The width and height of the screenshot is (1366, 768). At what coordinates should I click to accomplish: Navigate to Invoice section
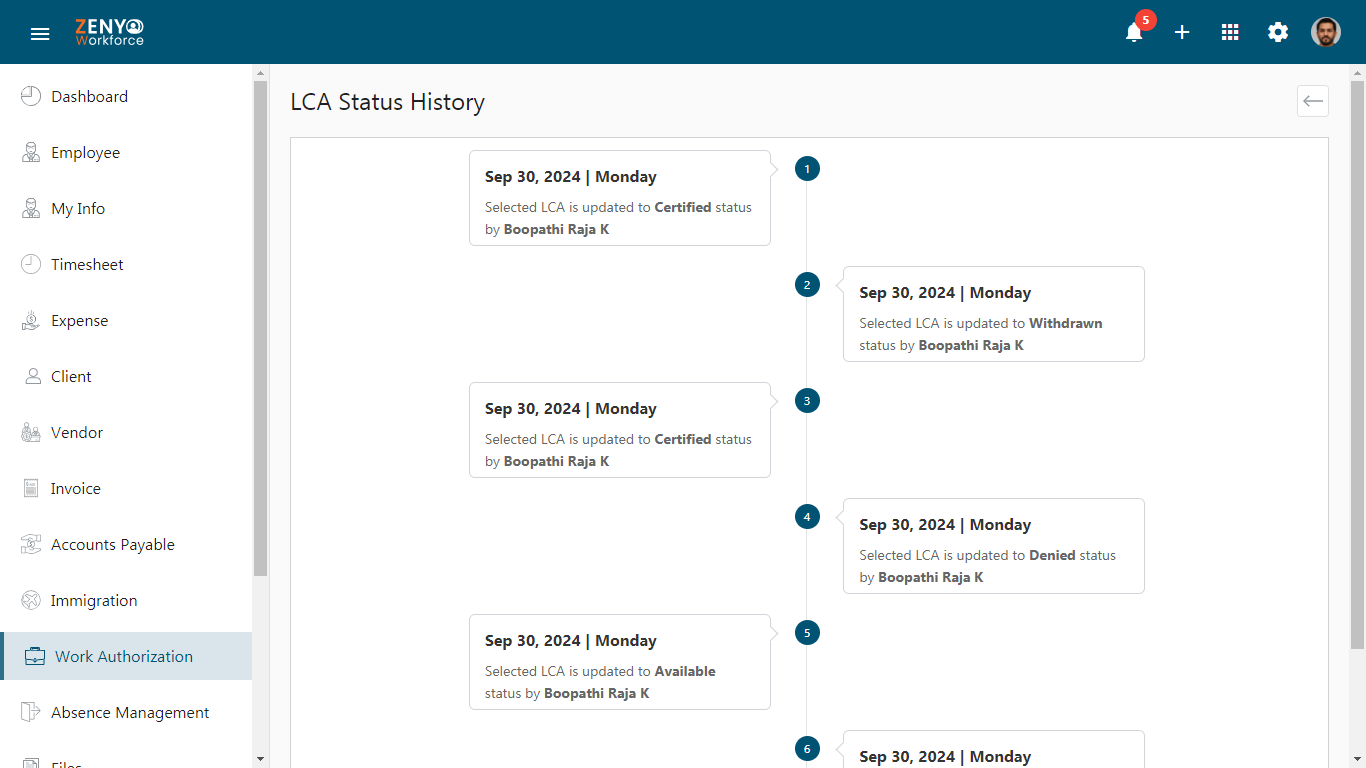(x=126, y=489)
